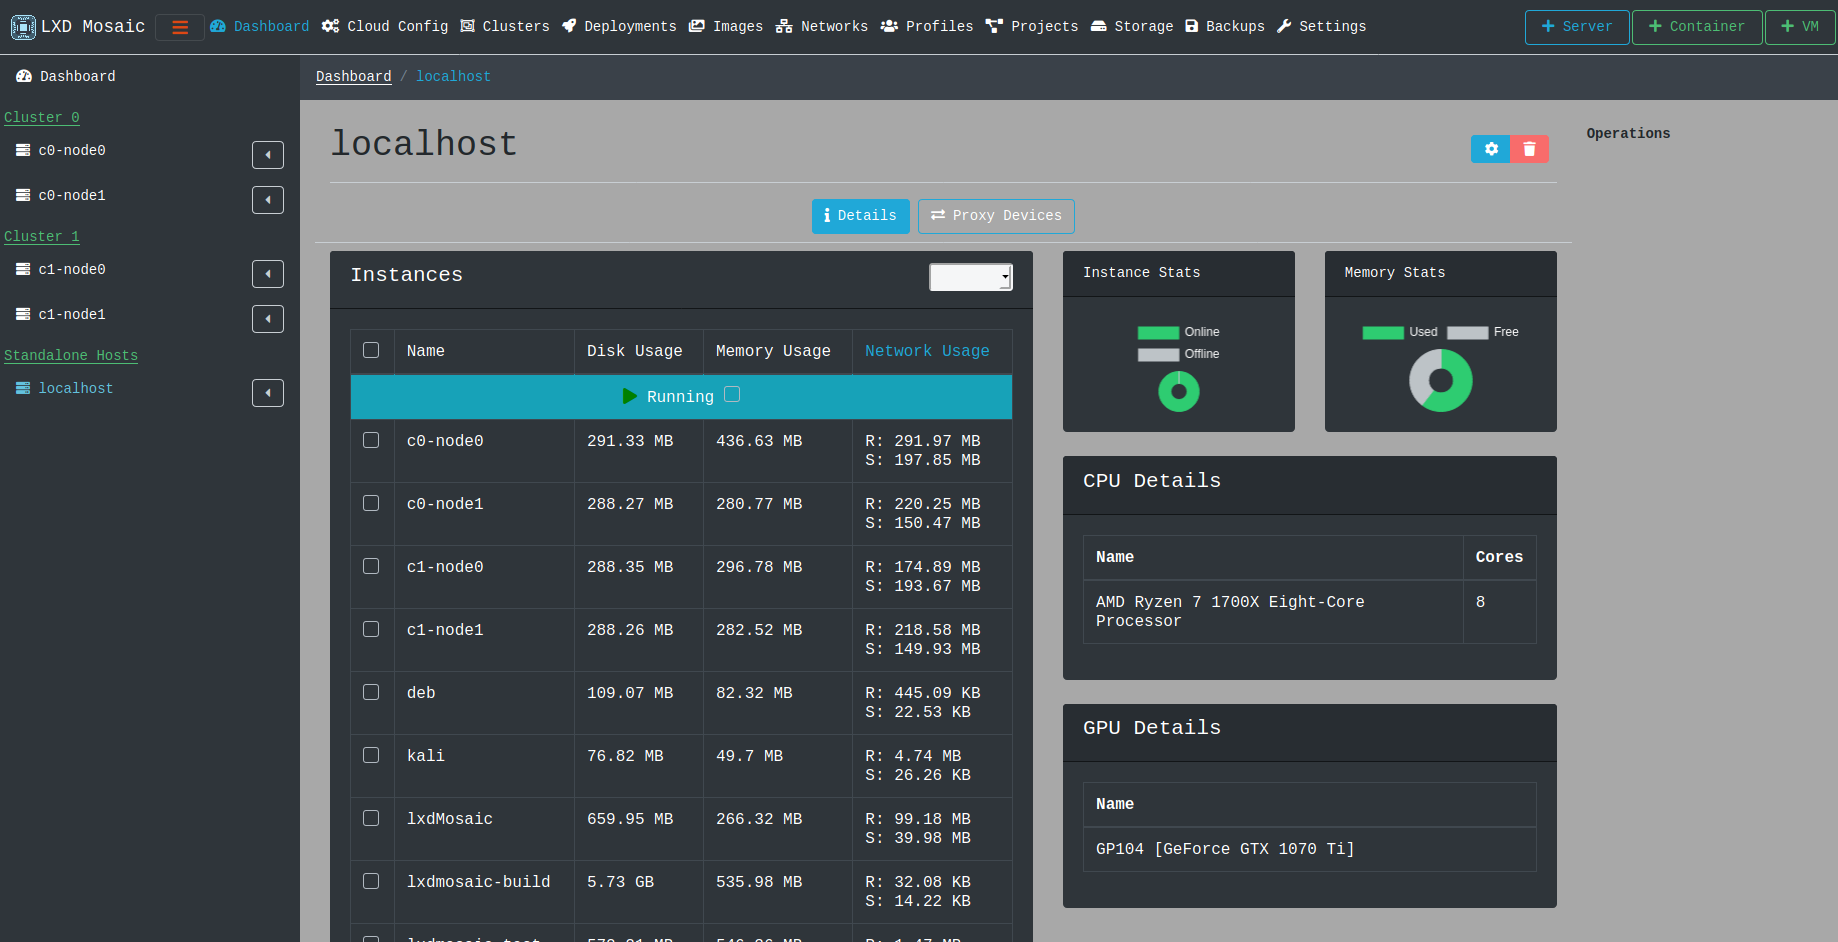Collapse the c1-node0 sidebar entry
1838x942 pixels.
[267, 273]
